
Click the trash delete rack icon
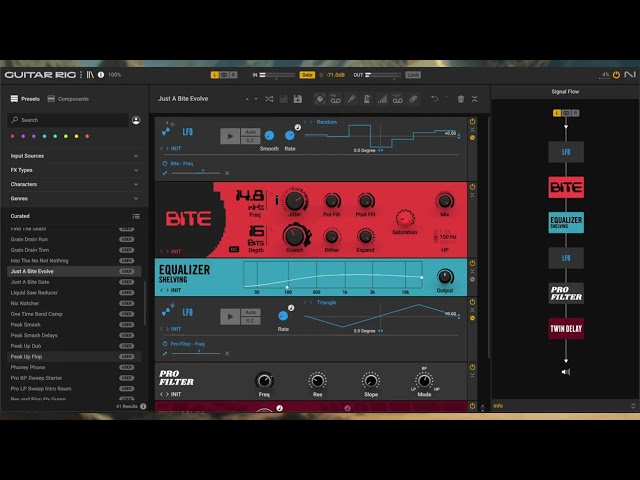pyautogui.click(x=461, y=99)
